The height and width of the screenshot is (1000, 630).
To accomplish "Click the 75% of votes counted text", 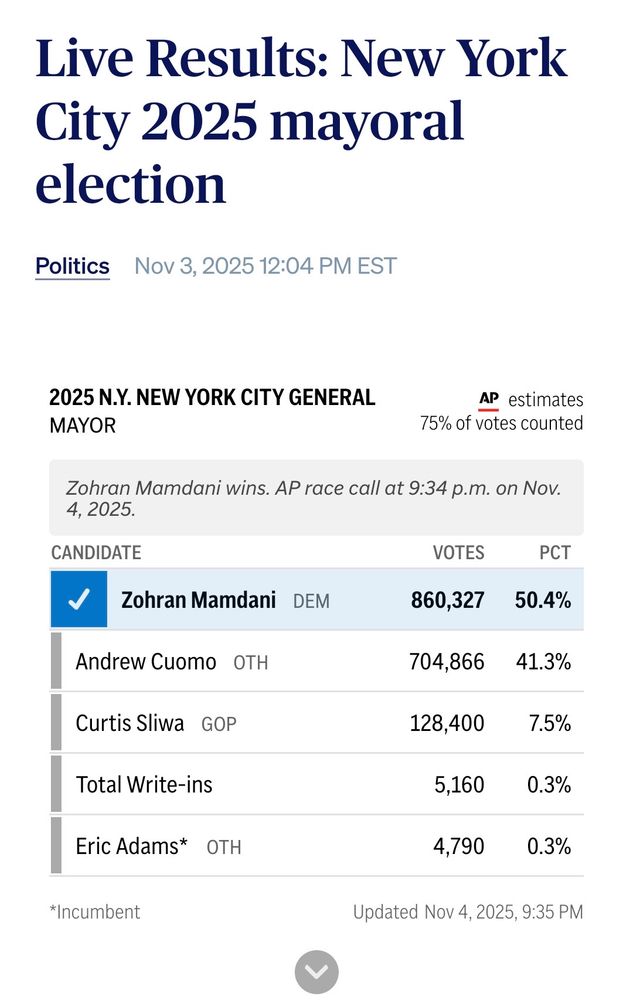I will [x=501, y=424].
